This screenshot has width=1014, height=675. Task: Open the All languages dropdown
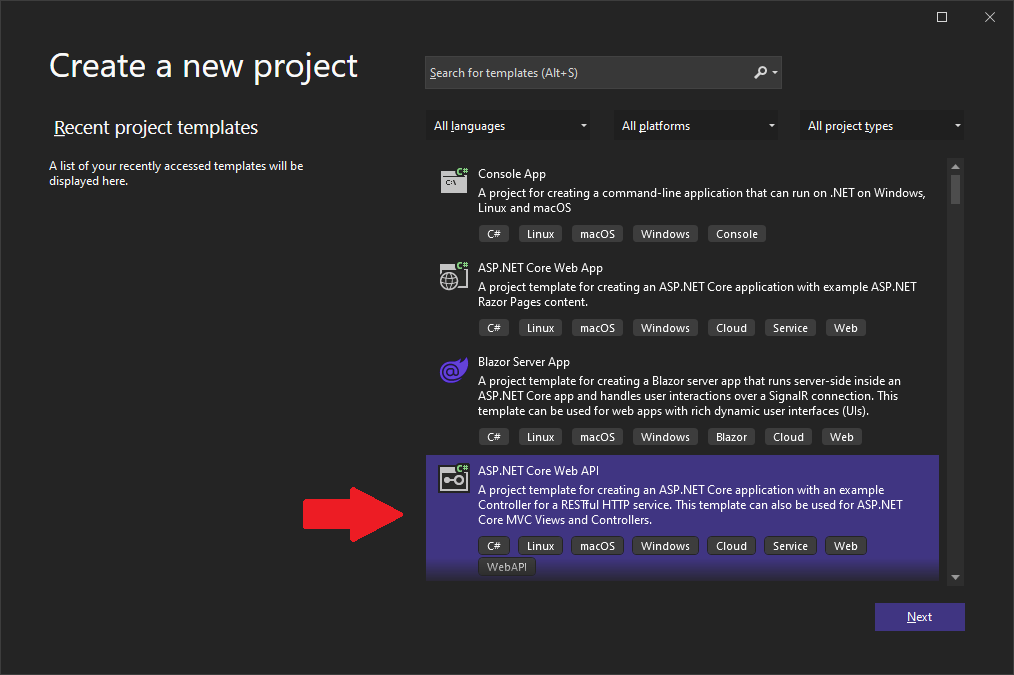pos(507,125)
